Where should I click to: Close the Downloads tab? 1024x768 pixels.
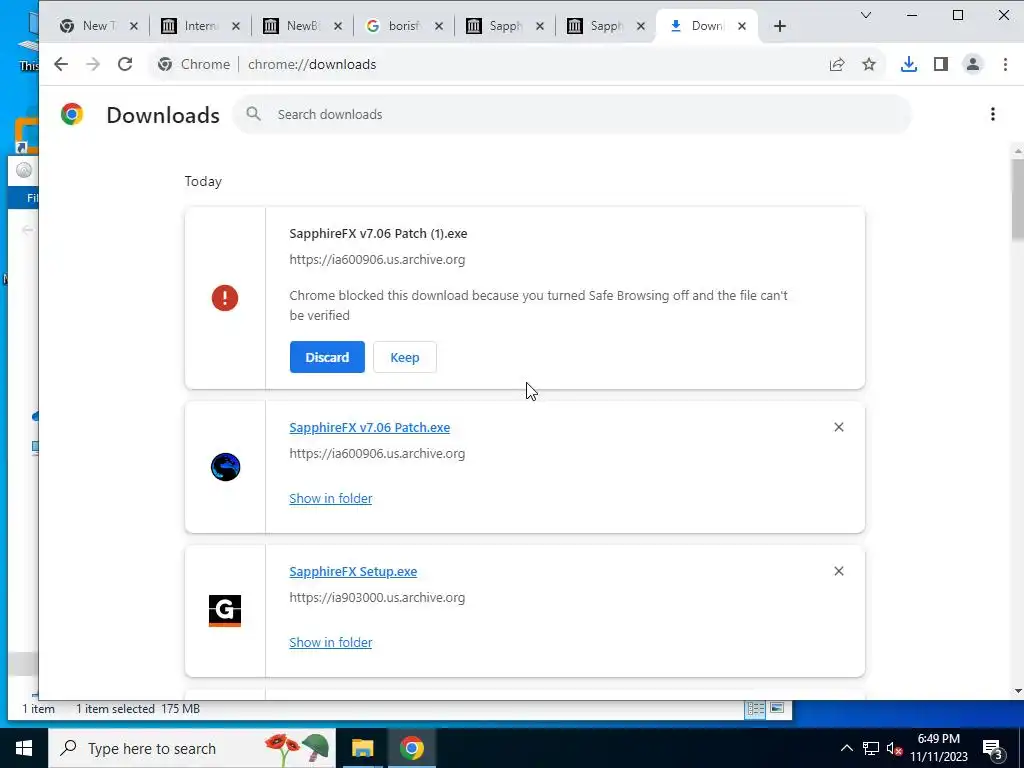(x=742, y=26)
